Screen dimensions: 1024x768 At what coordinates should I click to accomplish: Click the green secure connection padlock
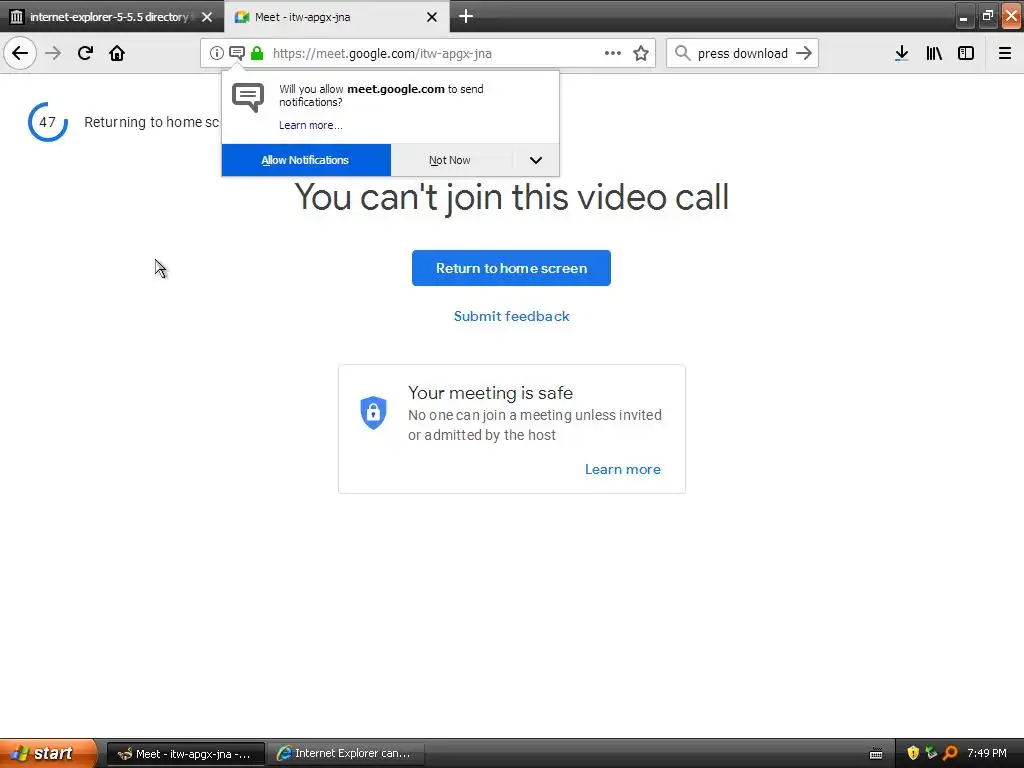point(257,53)
